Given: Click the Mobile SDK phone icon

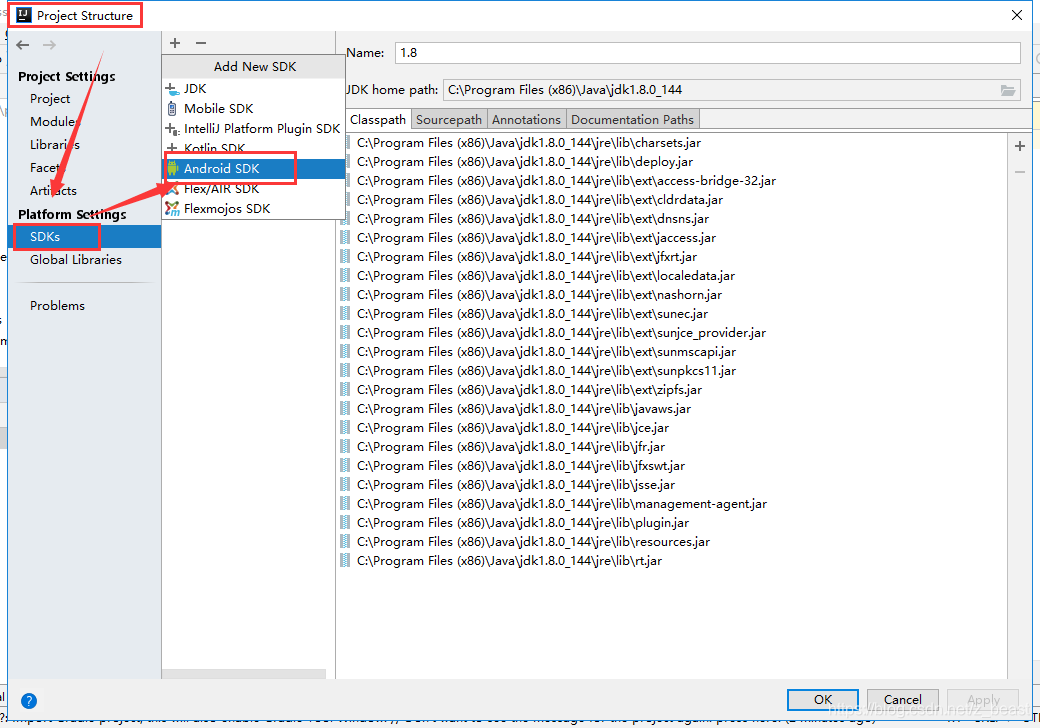Looking at the screenshot, I should 172,109.
